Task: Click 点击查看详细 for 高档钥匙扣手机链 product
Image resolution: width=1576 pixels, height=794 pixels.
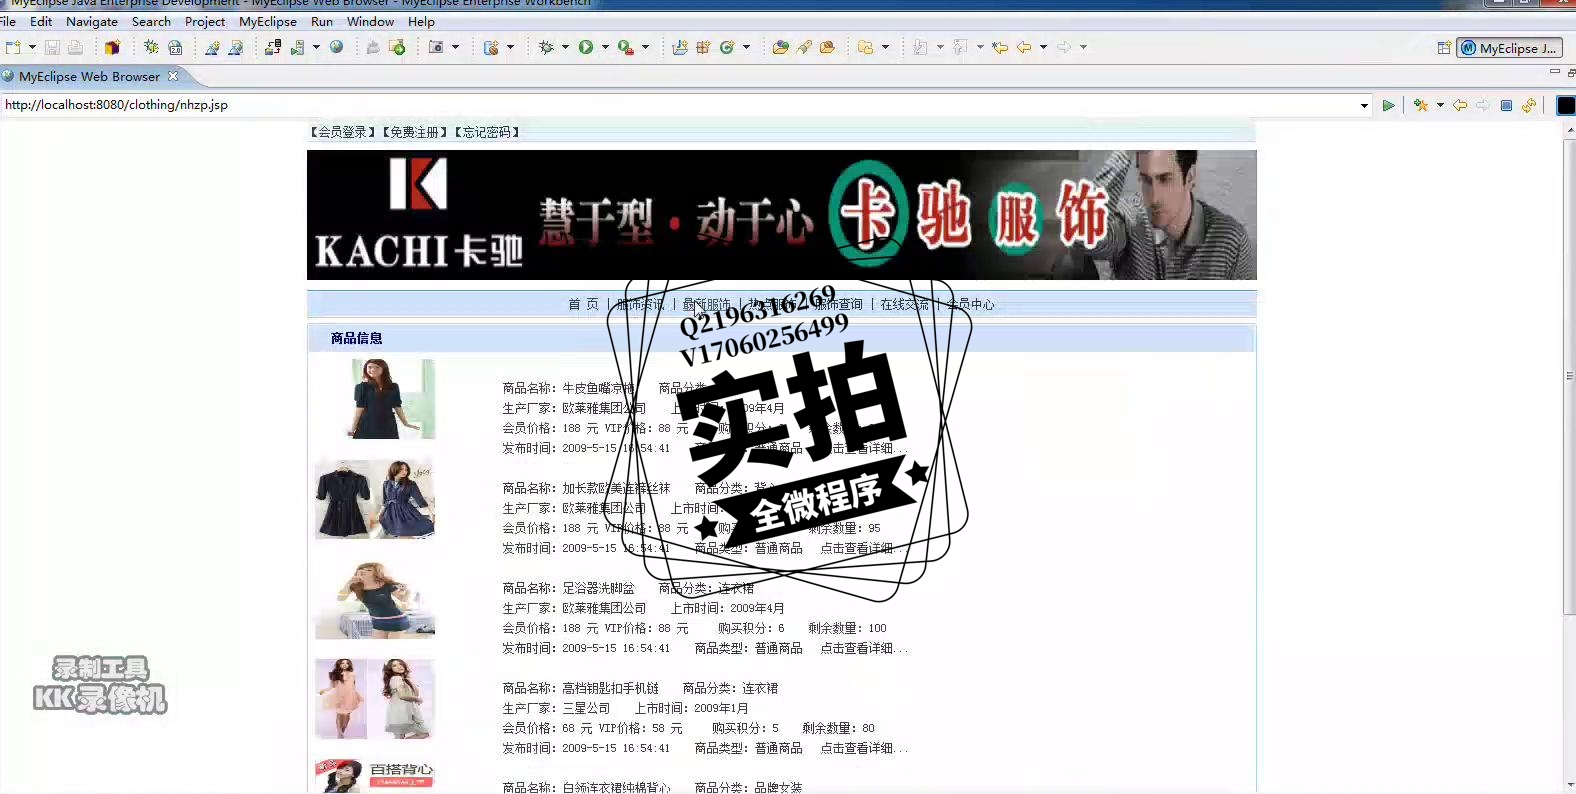Action: 863,748
